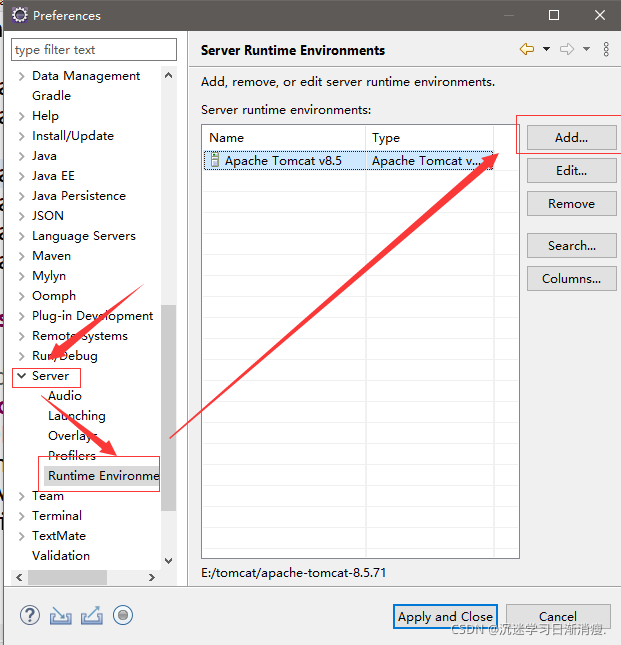
Task: Select Runtime Environments under Server
Action: (x=103, y=476)
